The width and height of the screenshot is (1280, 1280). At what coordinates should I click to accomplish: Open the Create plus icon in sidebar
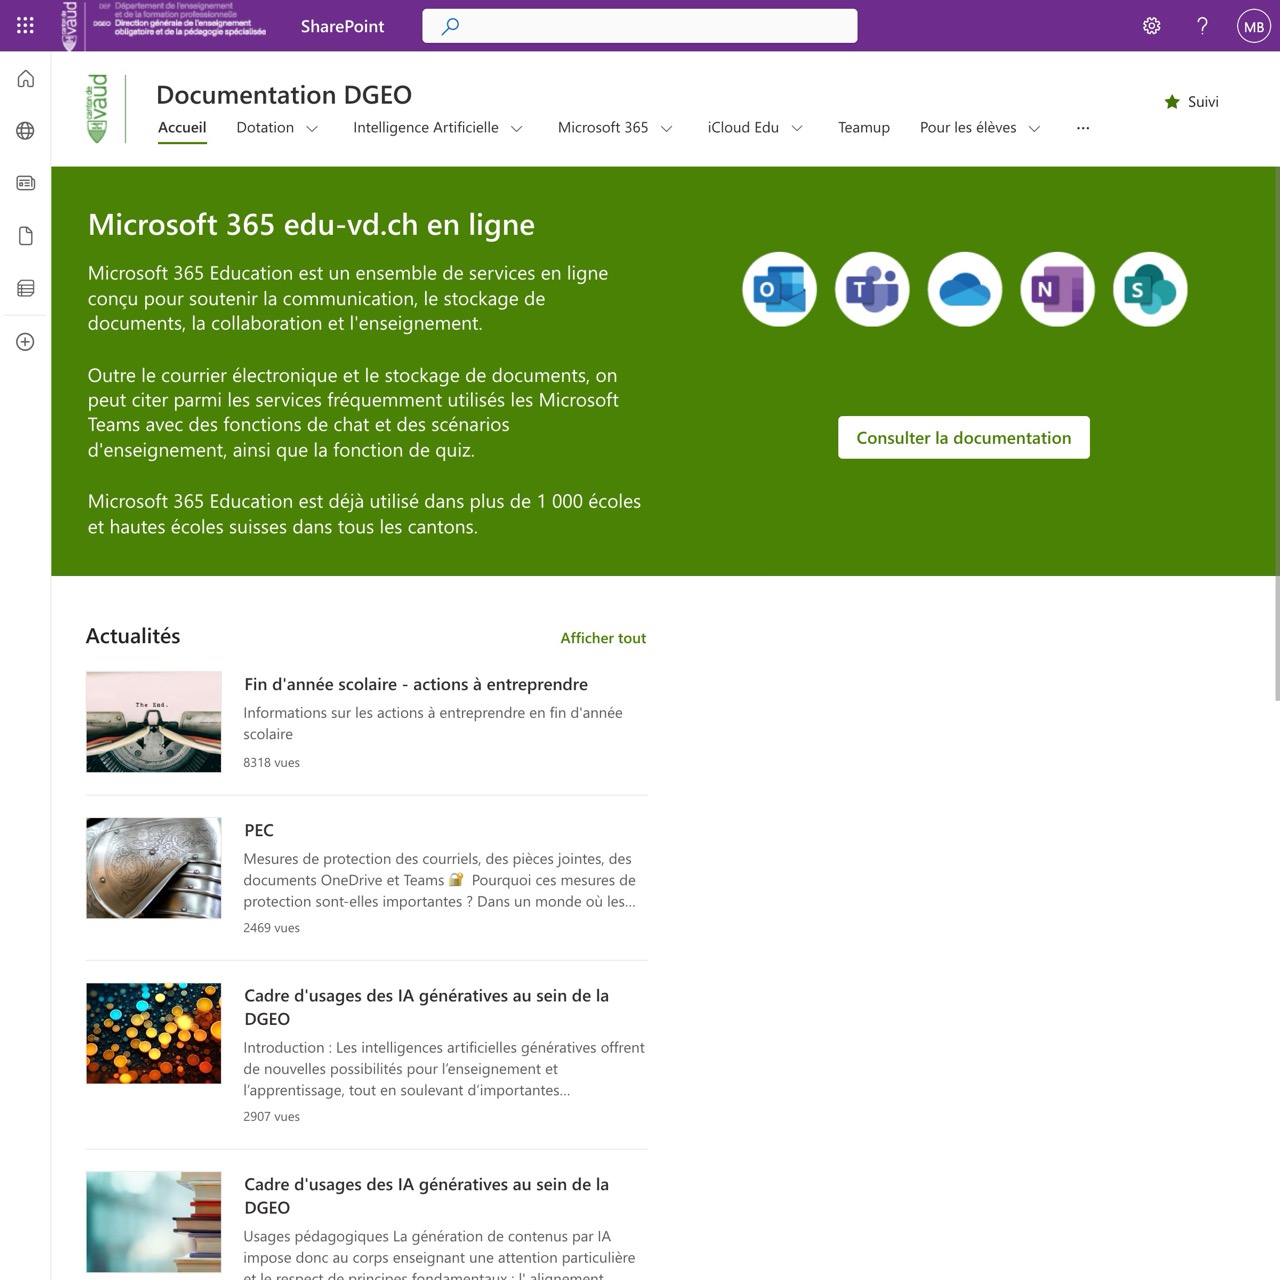(x=26, y=342)
